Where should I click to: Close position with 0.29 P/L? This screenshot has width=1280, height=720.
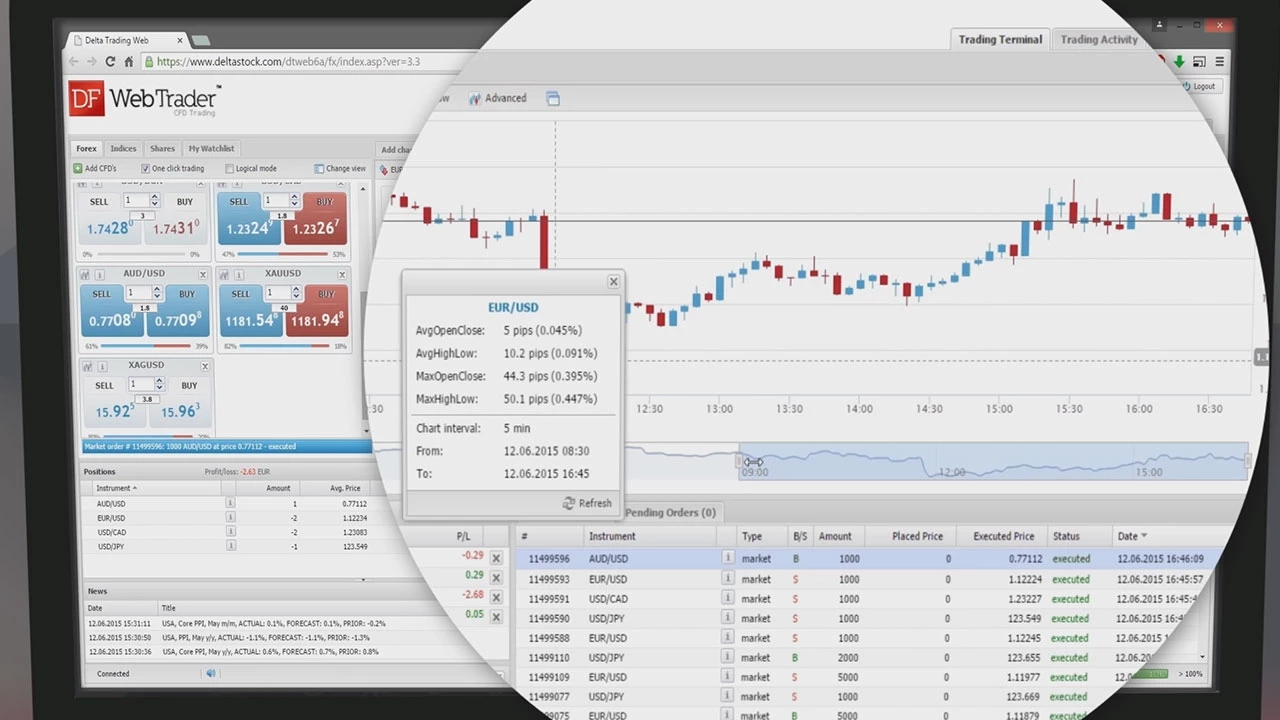click(496, 577)
